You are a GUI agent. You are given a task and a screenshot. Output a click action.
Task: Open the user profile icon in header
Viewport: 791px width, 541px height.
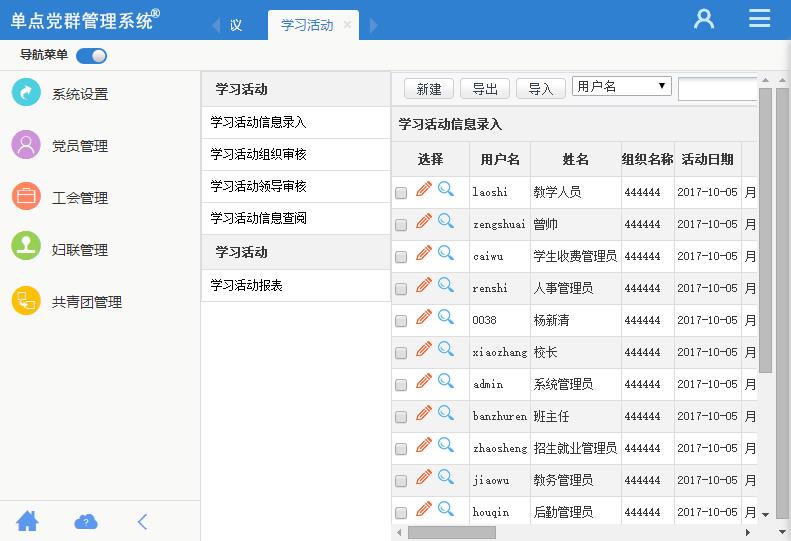[x=704, y=19]
